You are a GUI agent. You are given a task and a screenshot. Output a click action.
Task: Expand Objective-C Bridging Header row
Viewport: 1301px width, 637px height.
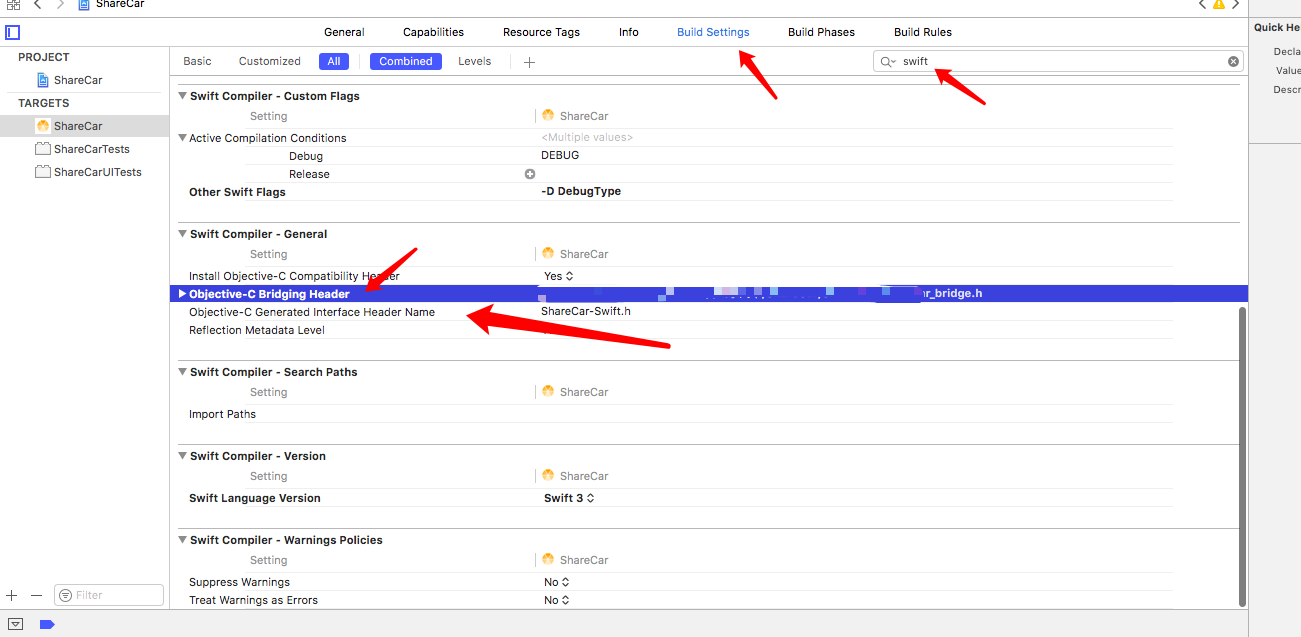[x=182, y=294]
